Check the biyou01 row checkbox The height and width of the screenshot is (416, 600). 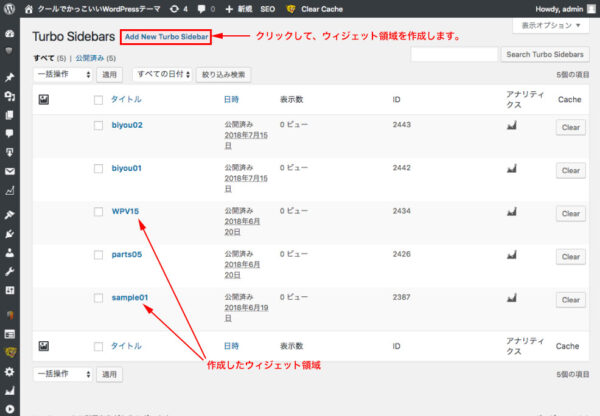click(x=98, y=169)
